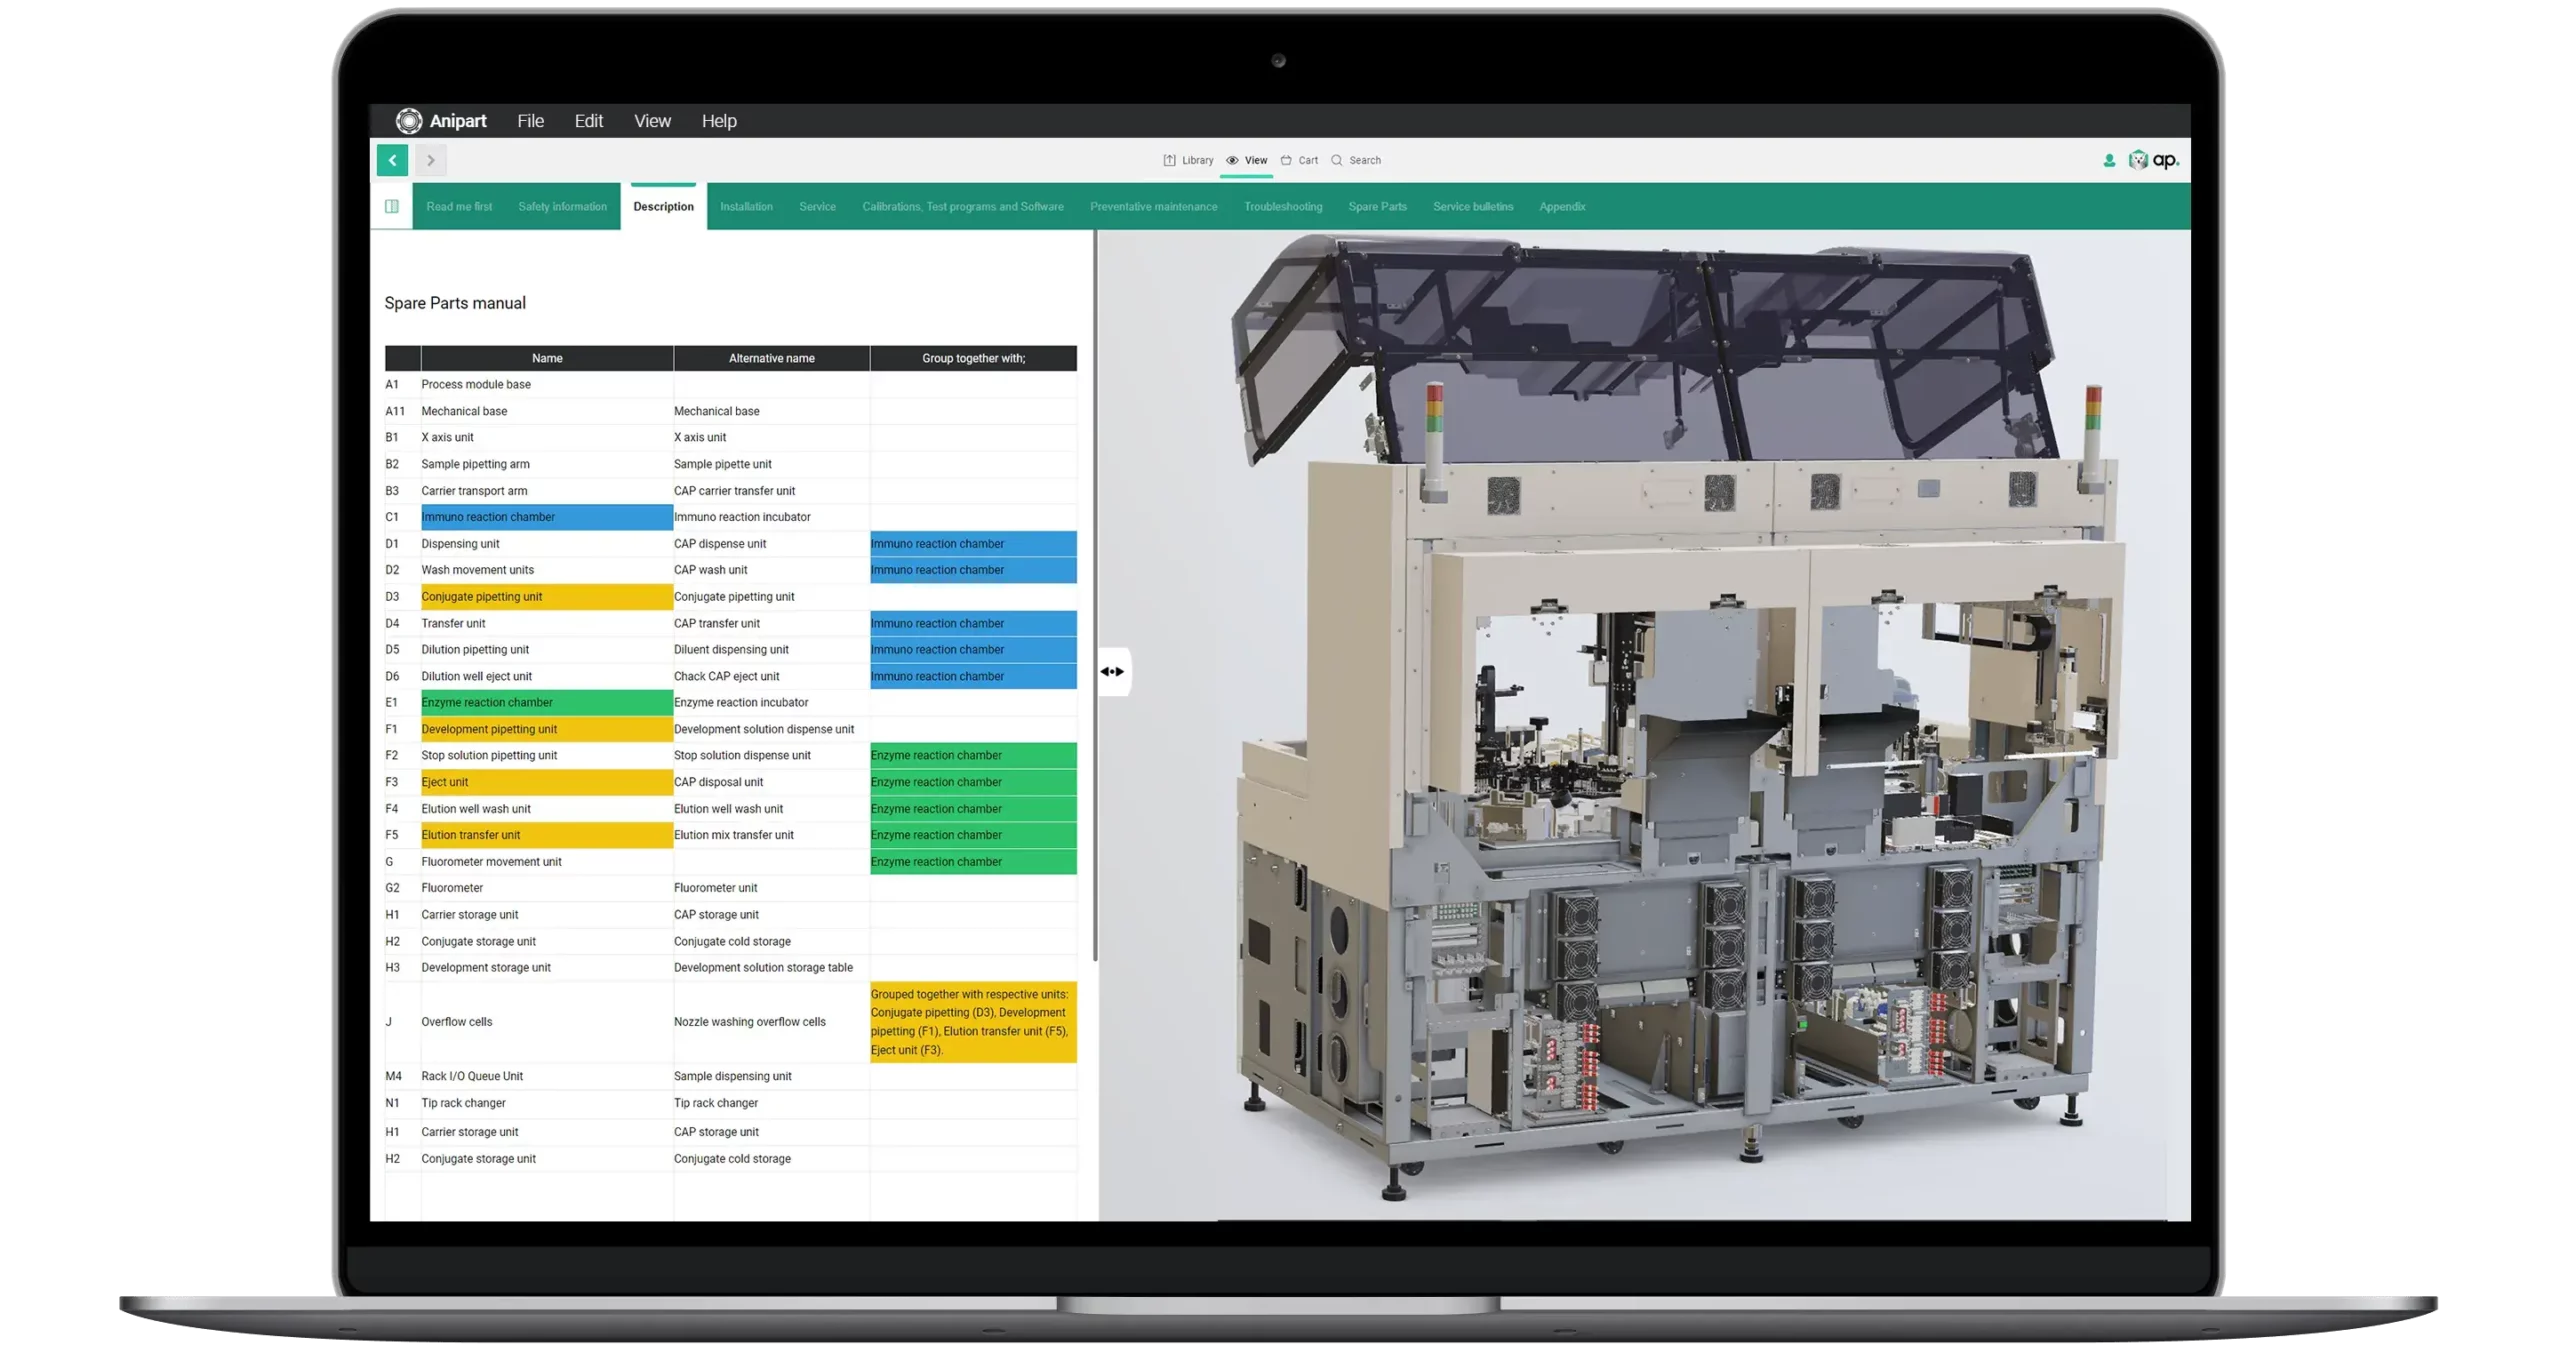Select the Description tab
The image size is (2560, 1369).
point(663,206)
